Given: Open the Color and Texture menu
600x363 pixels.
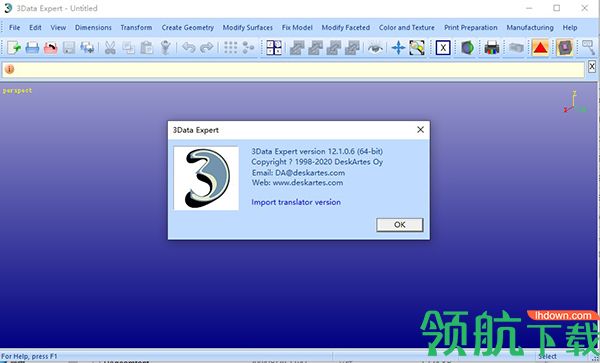Looking at the screenshot, I should (x=407, y=28).
